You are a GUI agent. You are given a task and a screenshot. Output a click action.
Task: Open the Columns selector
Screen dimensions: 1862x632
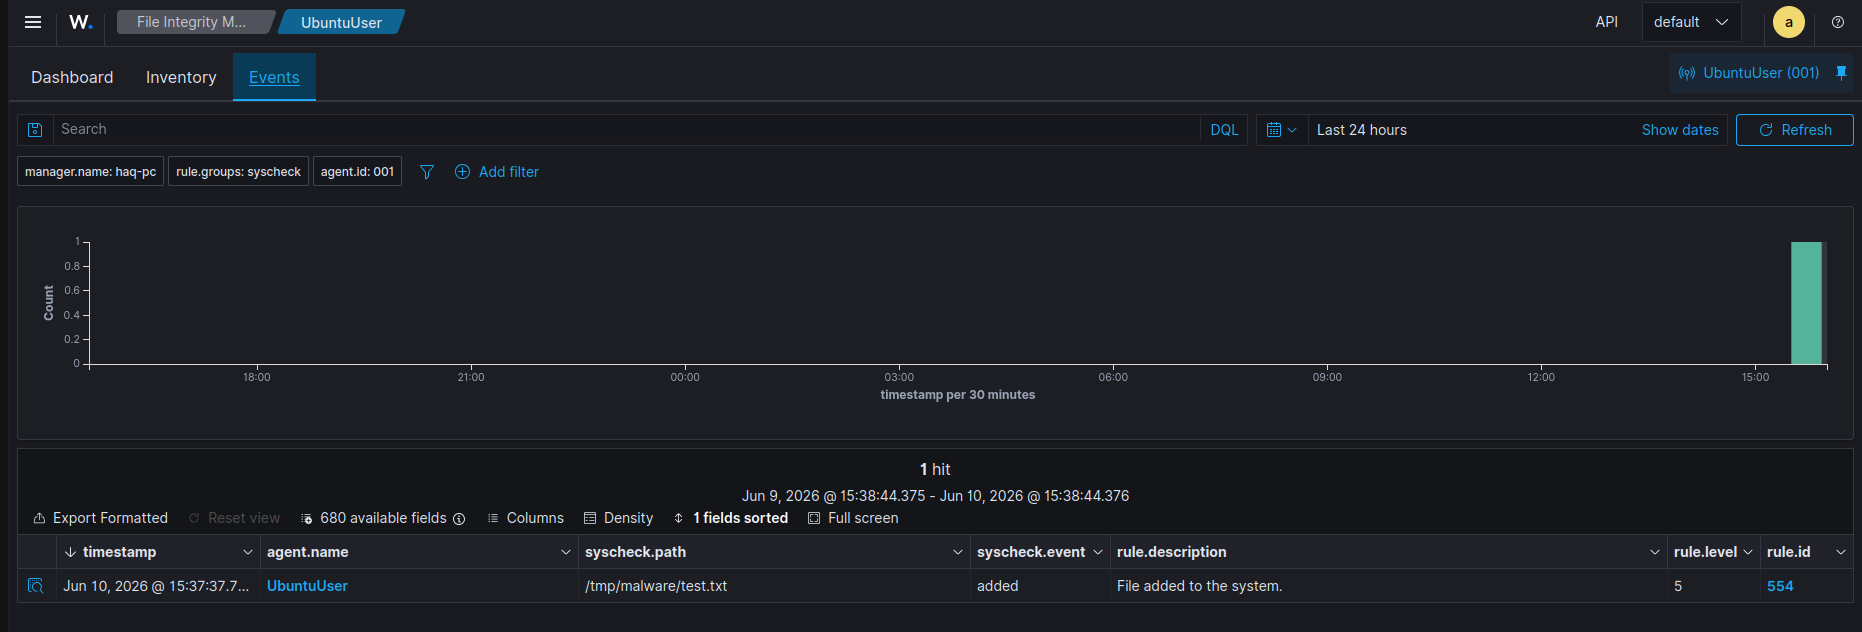[525, 518]
